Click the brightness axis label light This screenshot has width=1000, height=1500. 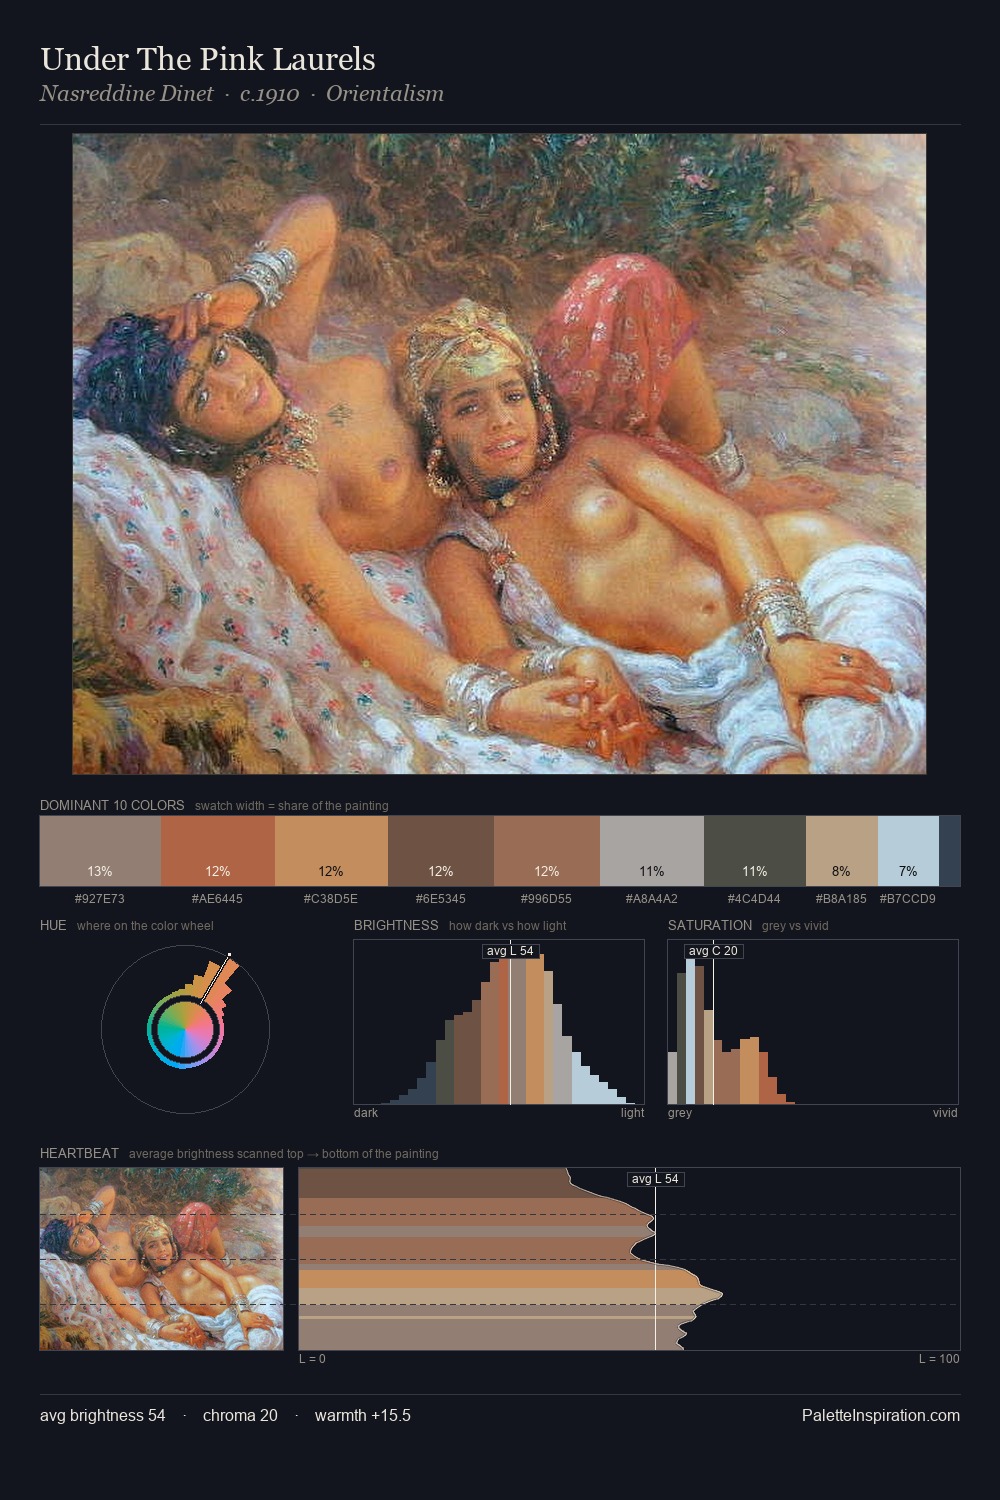point(632,1112)
